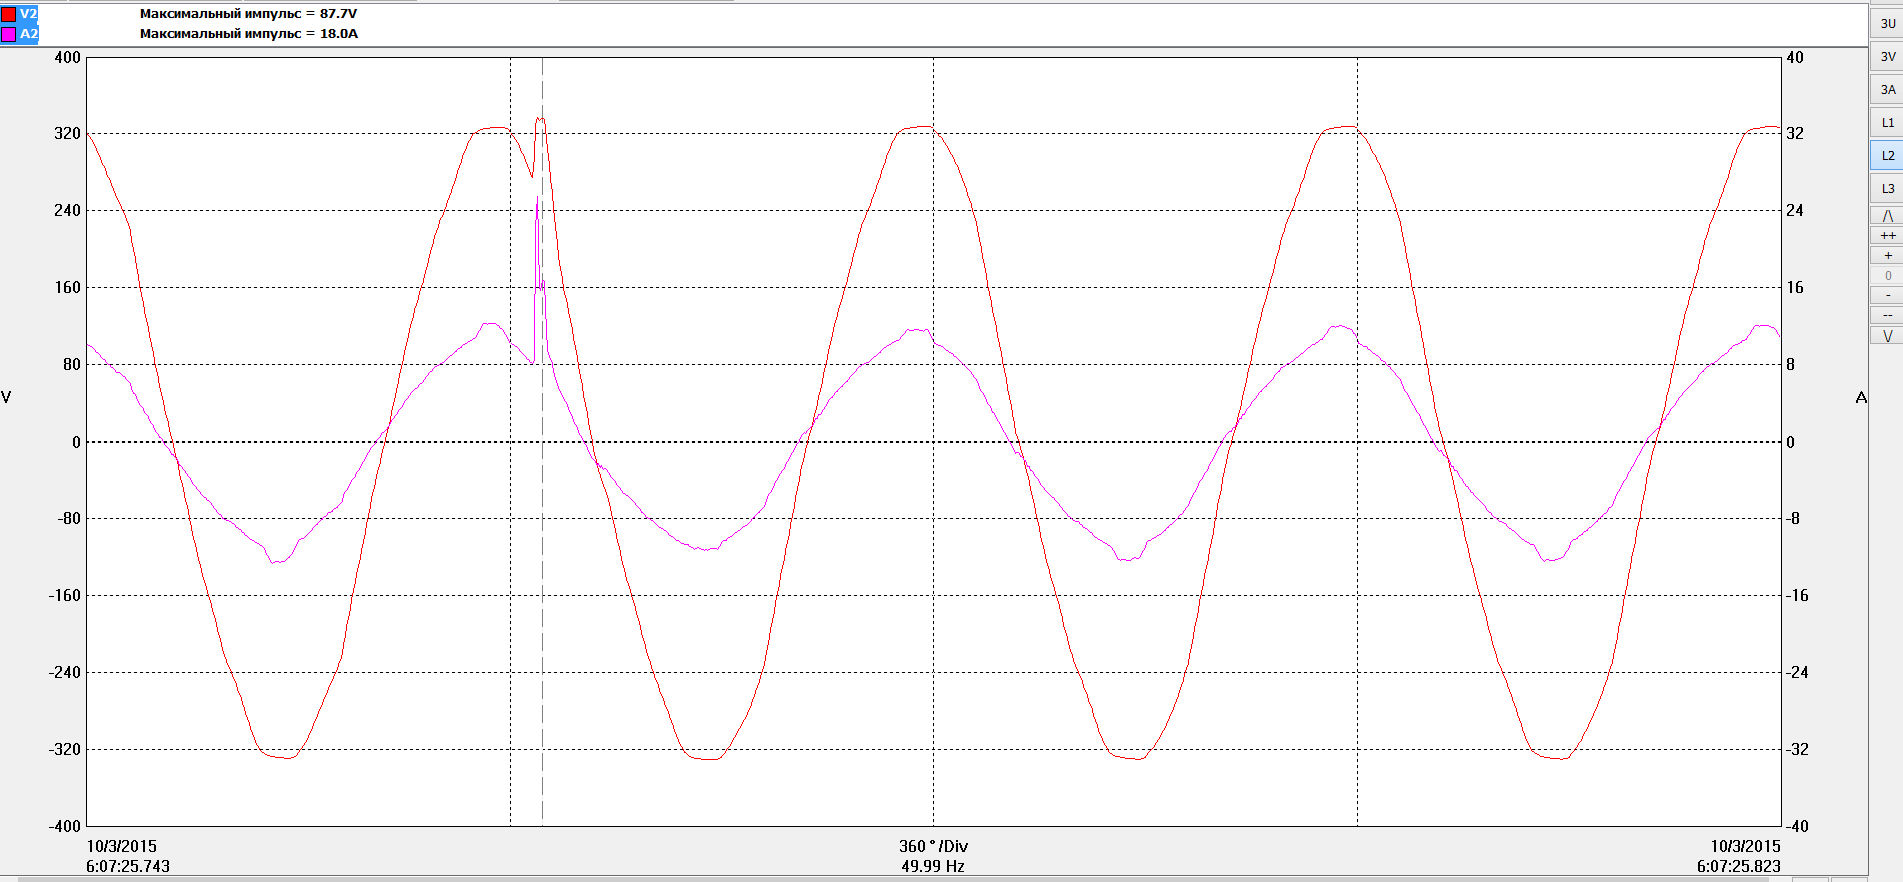
Task: Toggle the L2 phase button
Action: tap(1887, 155)
